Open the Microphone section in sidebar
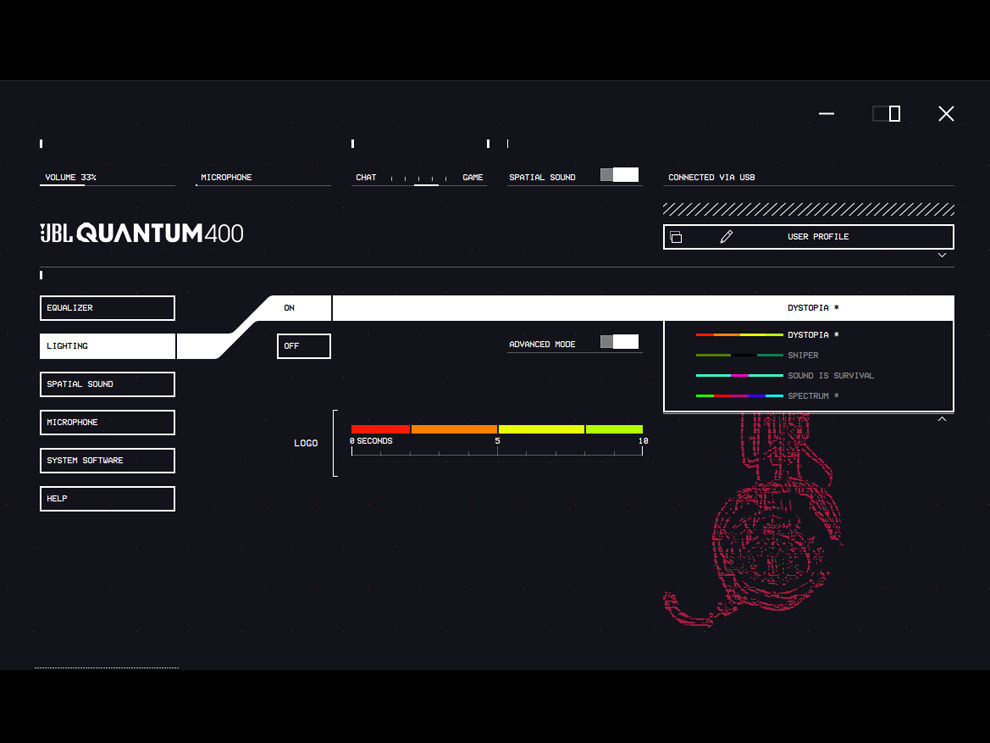 107,422
